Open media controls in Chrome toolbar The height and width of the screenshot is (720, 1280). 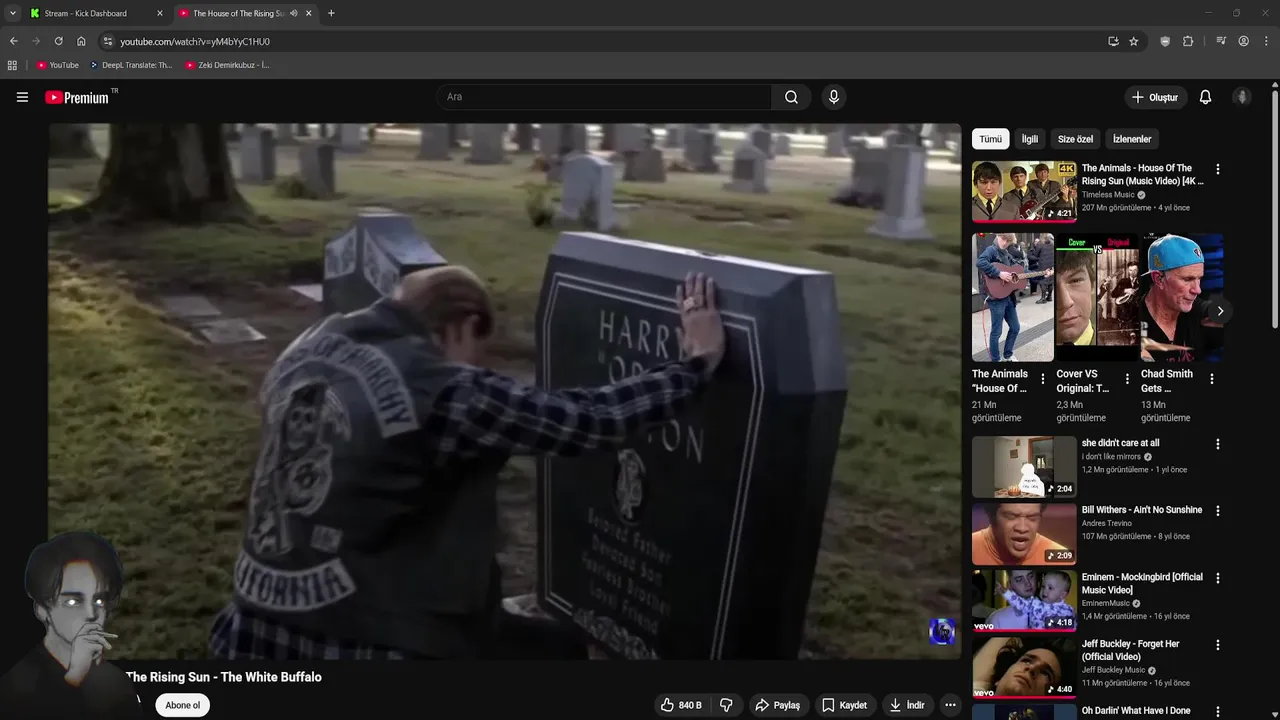1221,41
